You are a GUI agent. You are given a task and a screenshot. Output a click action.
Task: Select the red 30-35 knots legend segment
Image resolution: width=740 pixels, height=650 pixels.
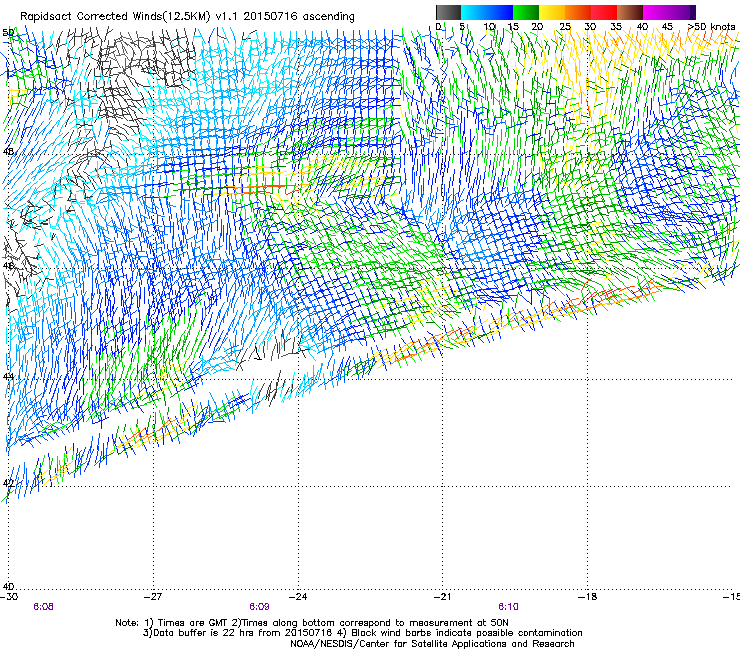pyautogui.click(x=604, y=12)
